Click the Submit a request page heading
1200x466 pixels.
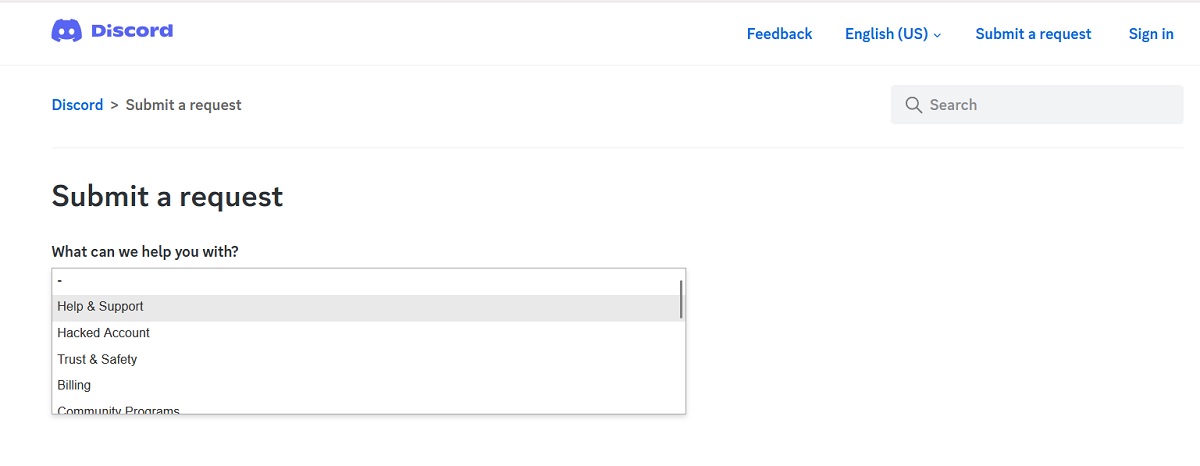tap(167, 196)
